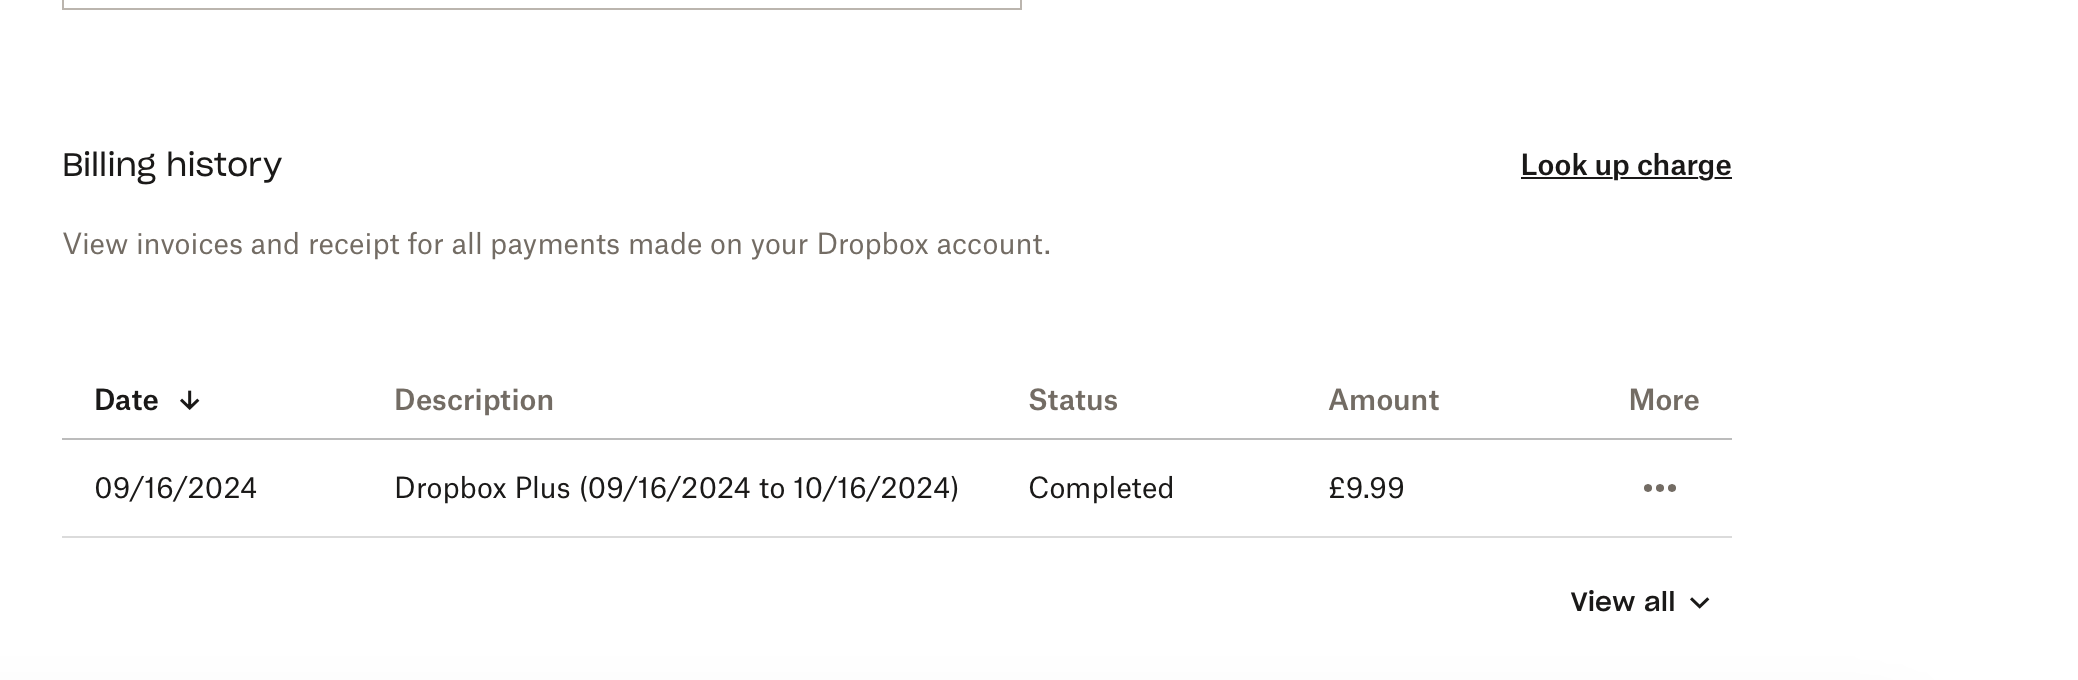
Task: Click the bordered box above Billing history
Action: point(541,4)
